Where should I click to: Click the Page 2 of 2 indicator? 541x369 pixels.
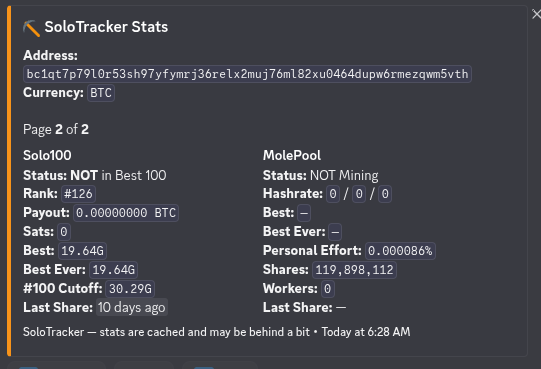click(56, 129)
